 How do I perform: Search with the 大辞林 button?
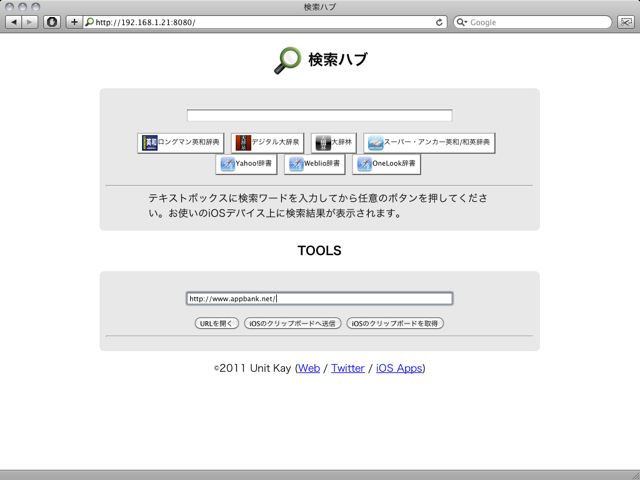click(x=334, y=143)
